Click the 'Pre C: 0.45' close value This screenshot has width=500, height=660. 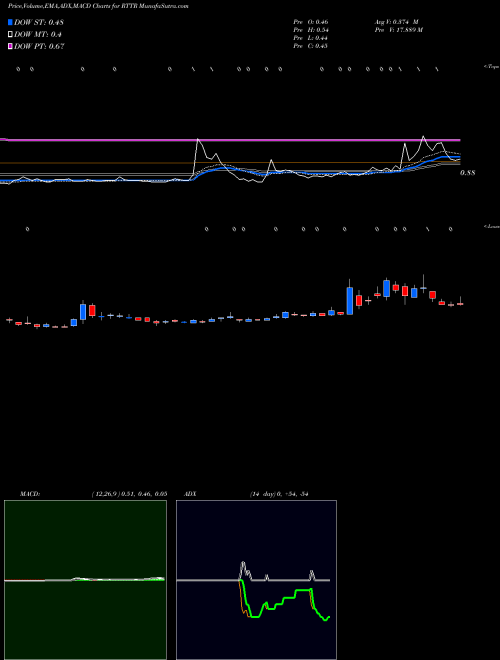click(x=311, y=46)
